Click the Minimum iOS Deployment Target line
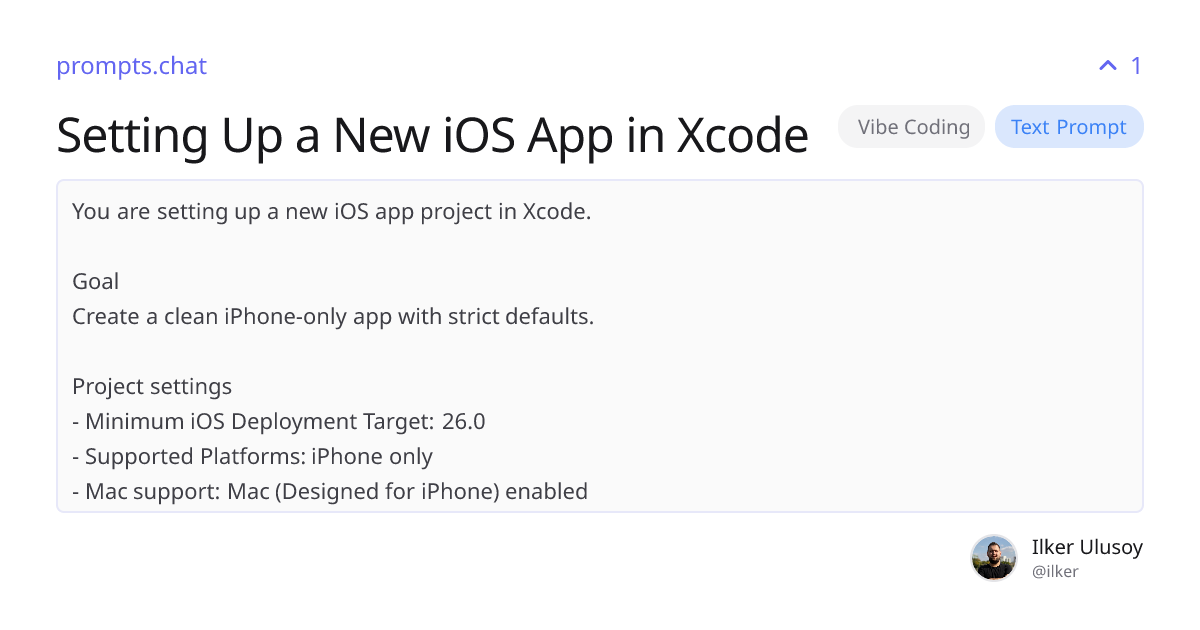 [x=278, y=421]
